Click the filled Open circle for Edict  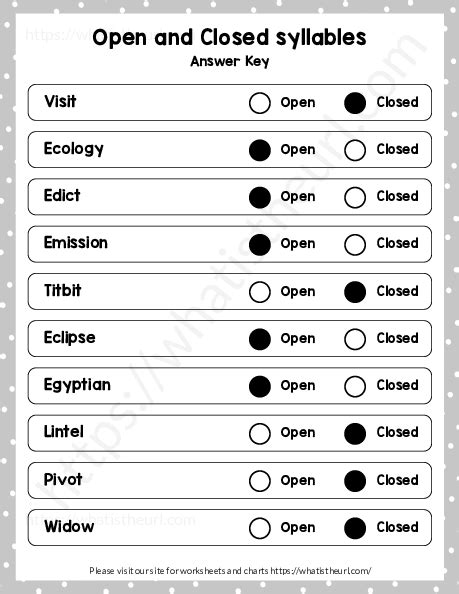coord(260,197)
